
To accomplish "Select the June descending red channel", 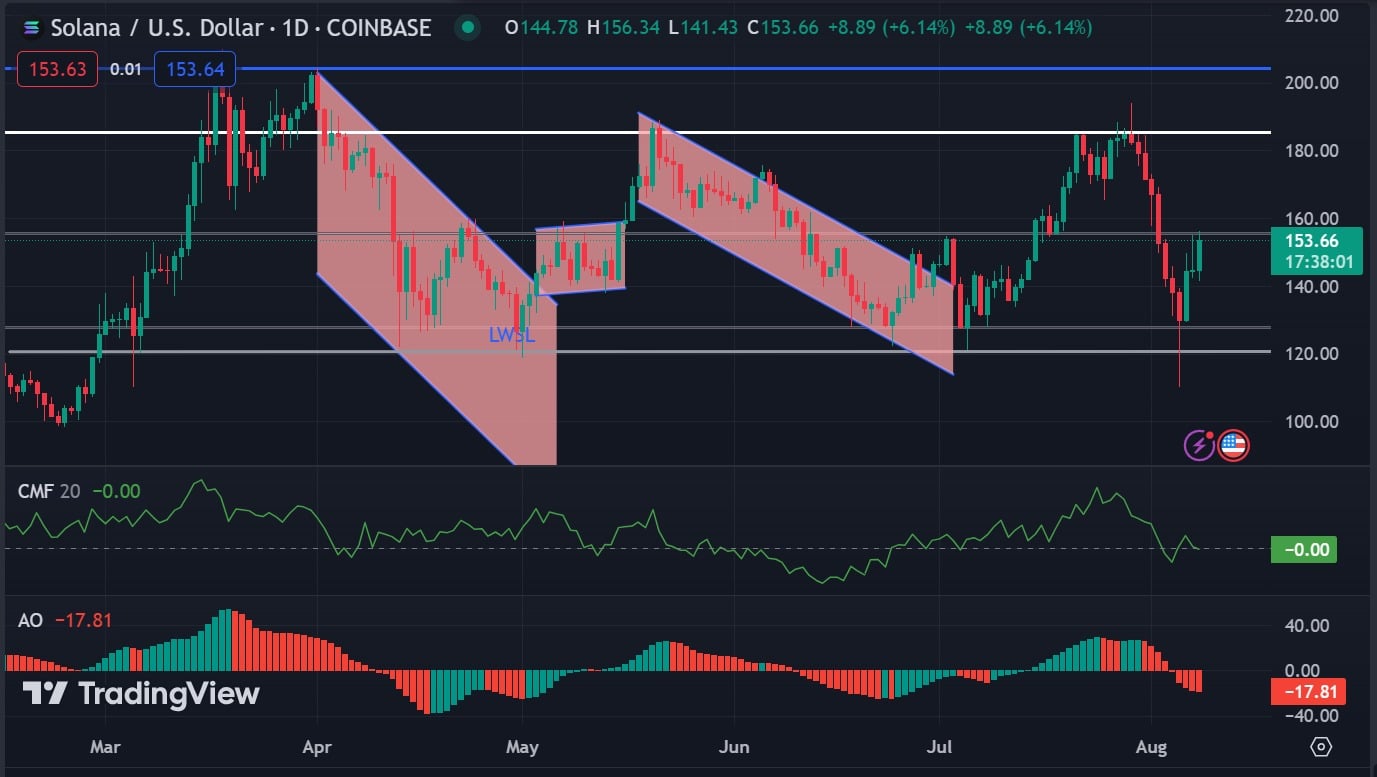I will click(796, 243).
